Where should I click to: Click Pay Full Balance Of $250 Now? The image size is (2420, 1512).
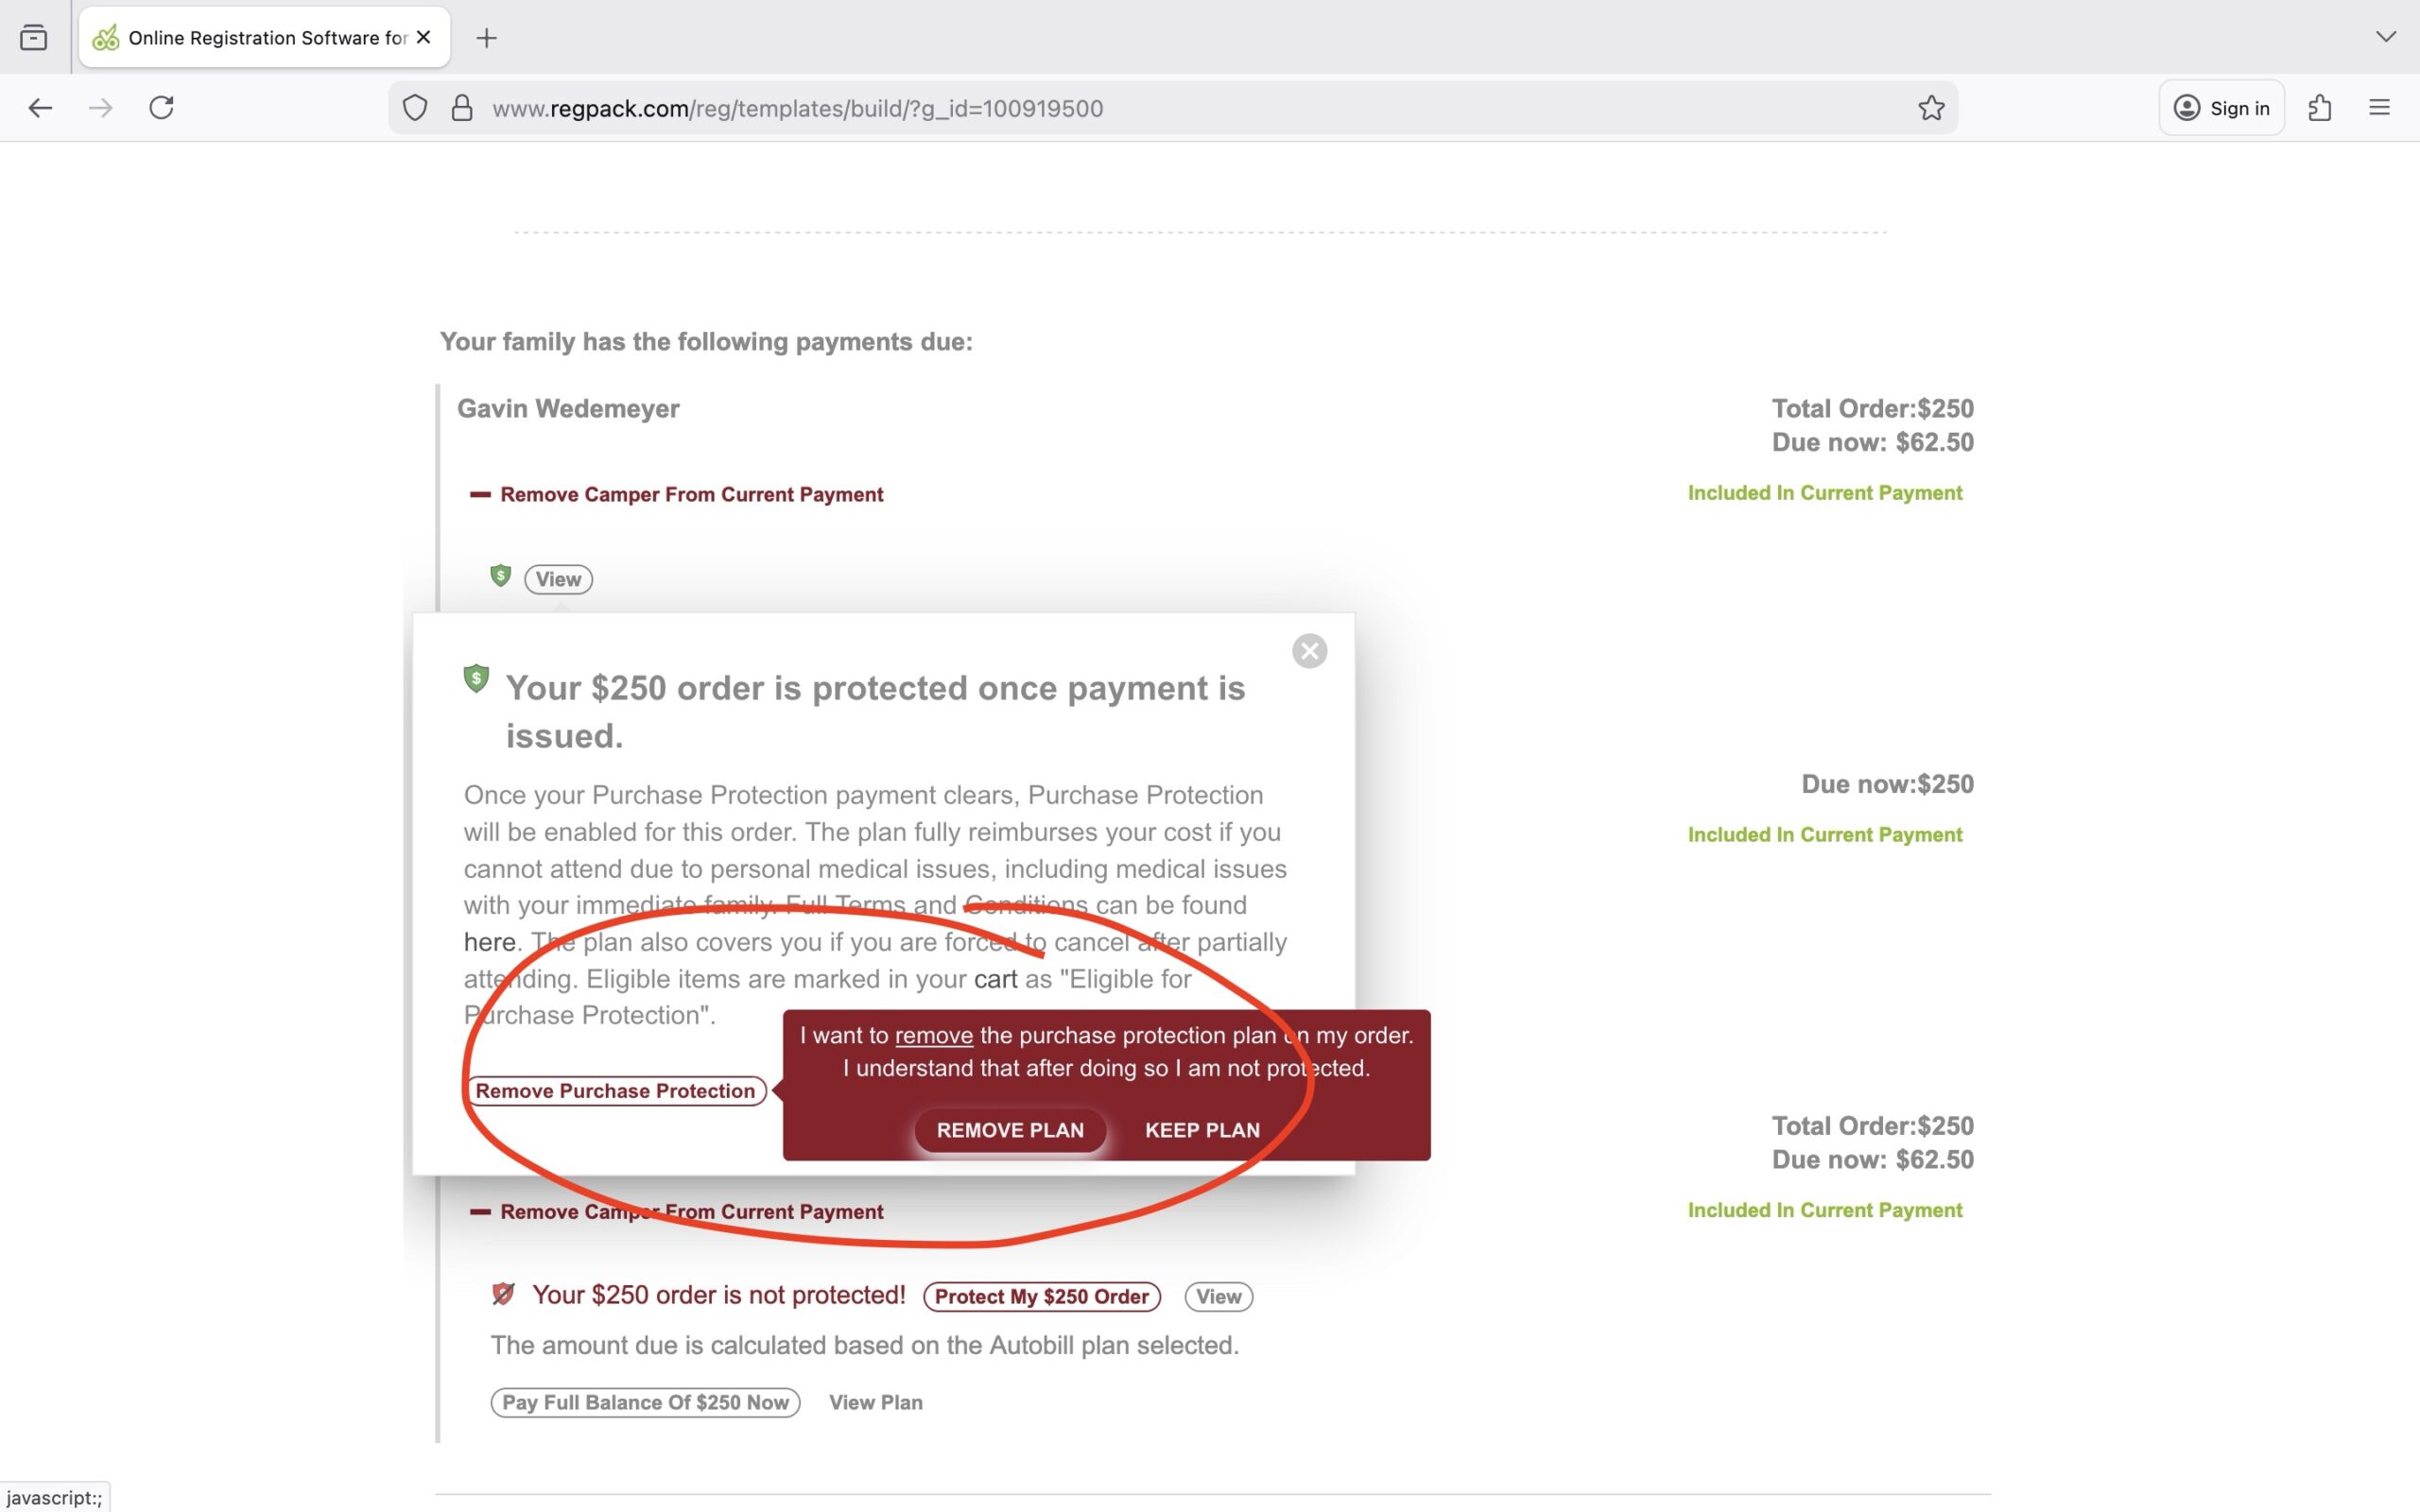645,1402
